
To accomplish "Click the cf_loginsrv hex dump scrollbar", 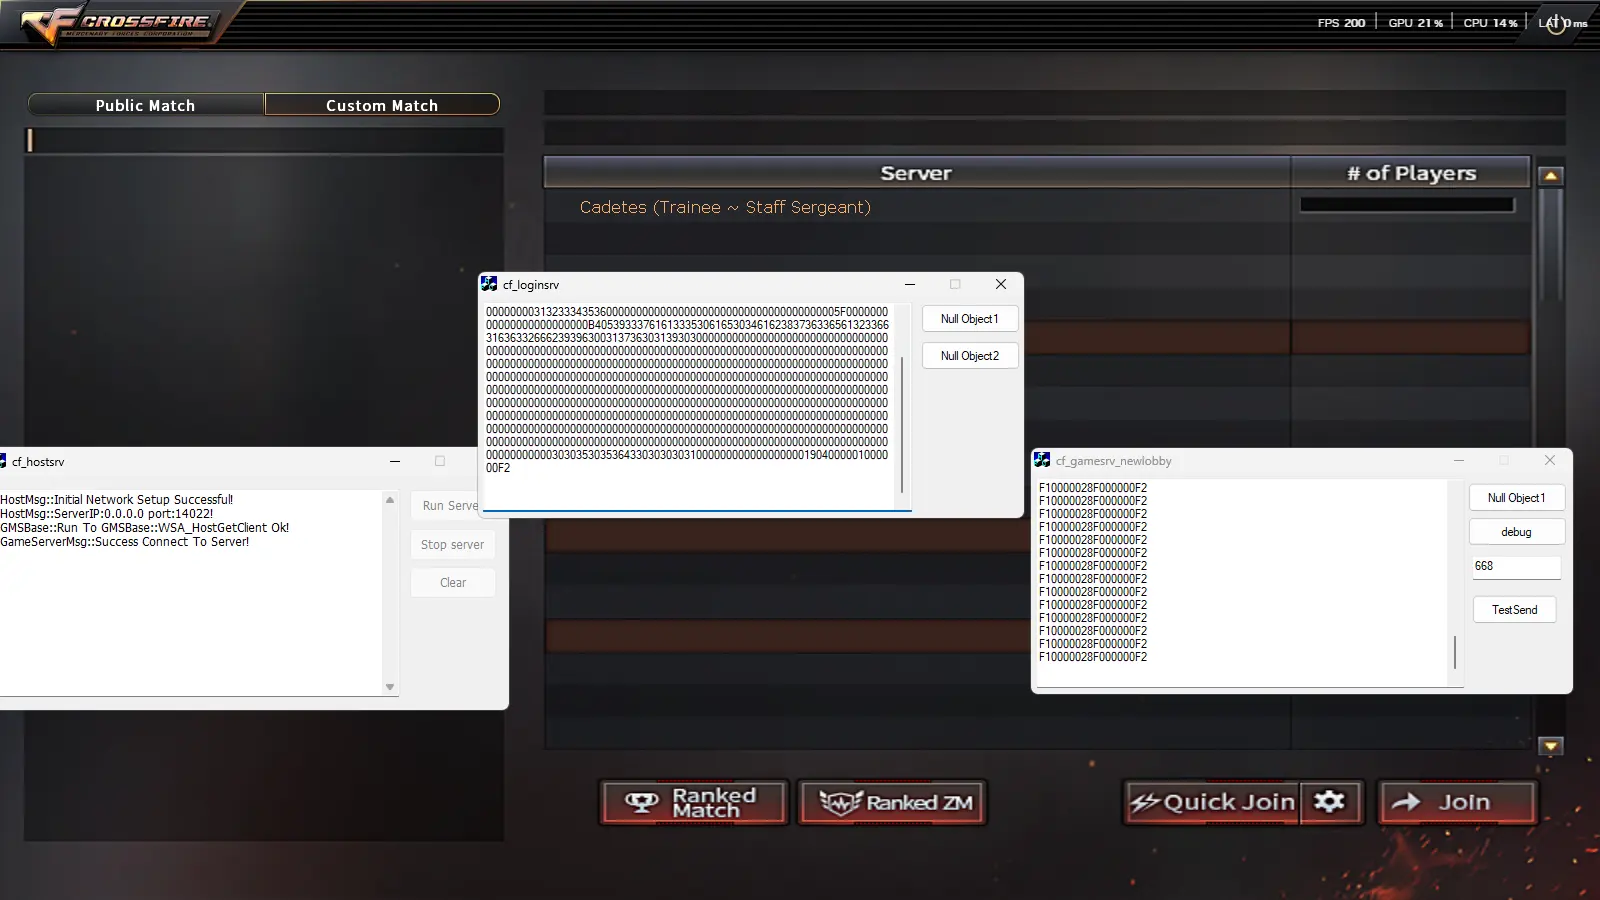I will (902, 425).
